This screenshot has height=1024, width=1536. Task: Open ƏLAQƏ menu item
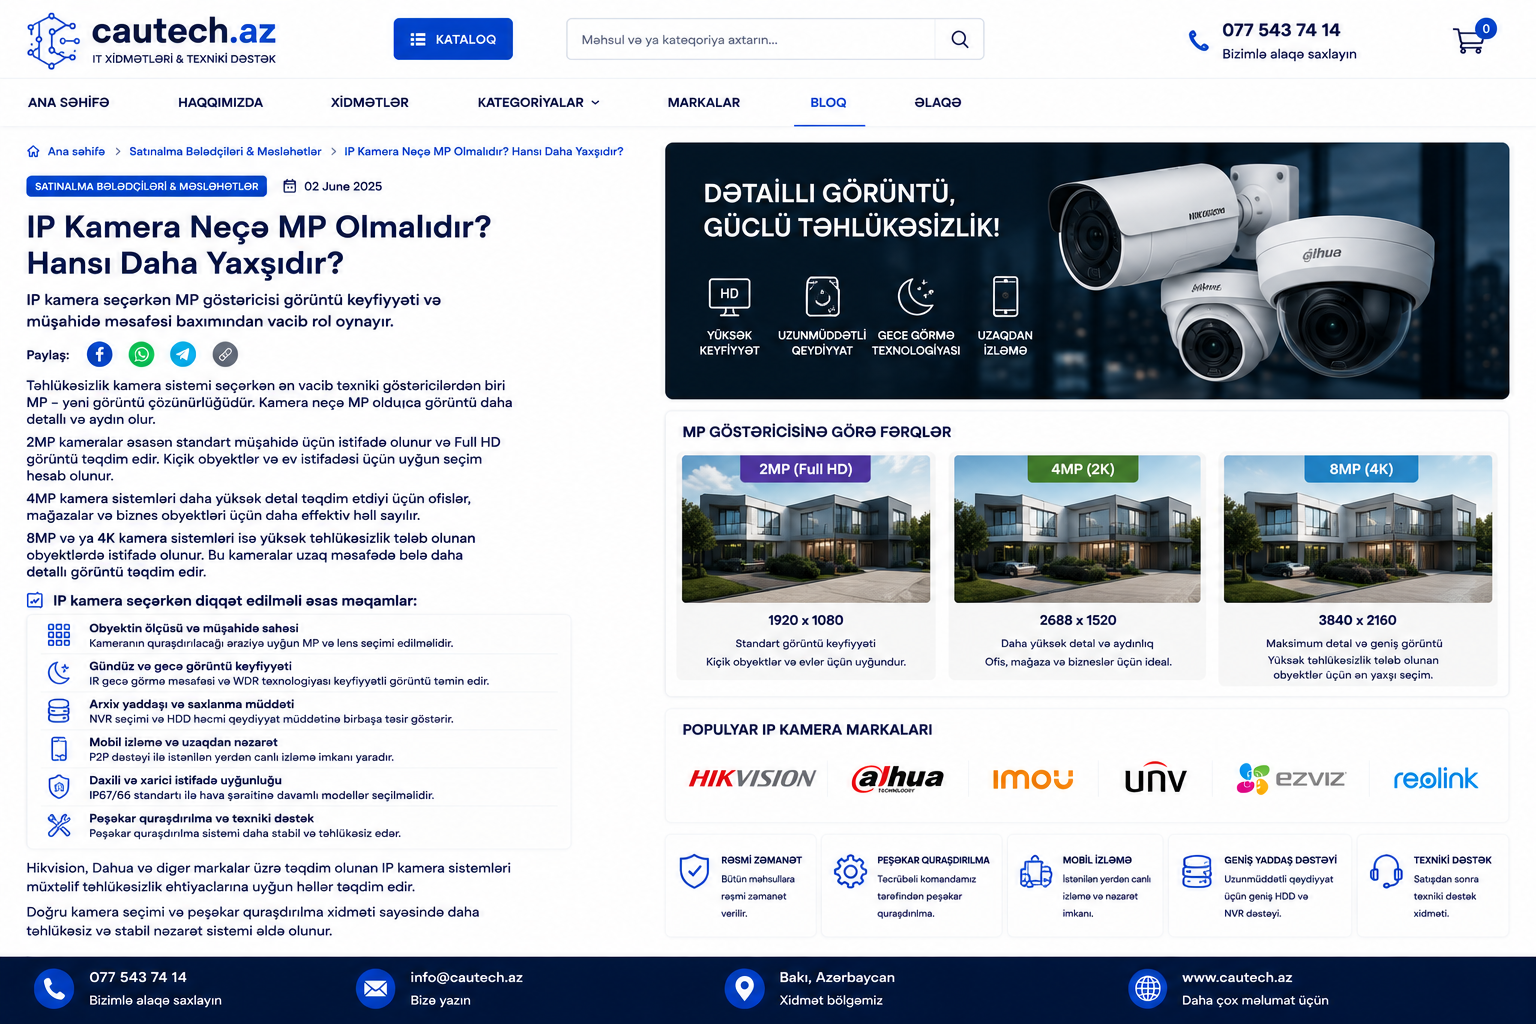click(938, 102)
